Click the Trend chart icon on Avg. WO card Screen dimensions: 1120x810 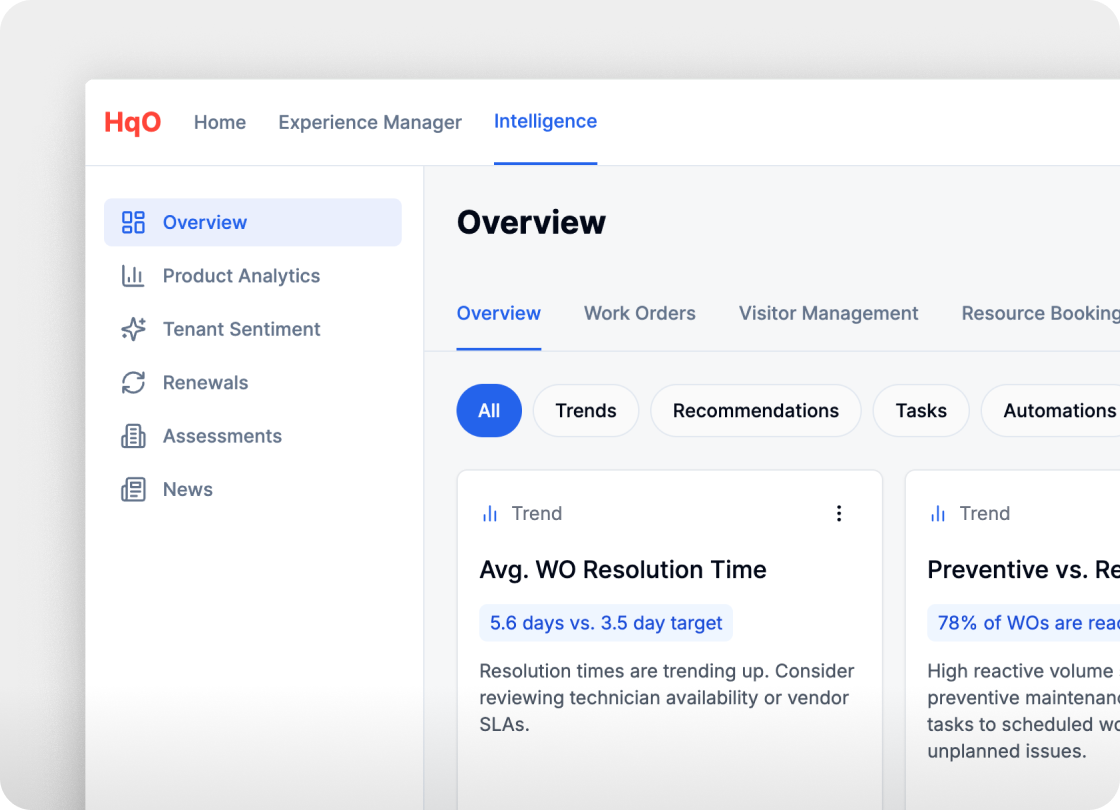(490, 514)
